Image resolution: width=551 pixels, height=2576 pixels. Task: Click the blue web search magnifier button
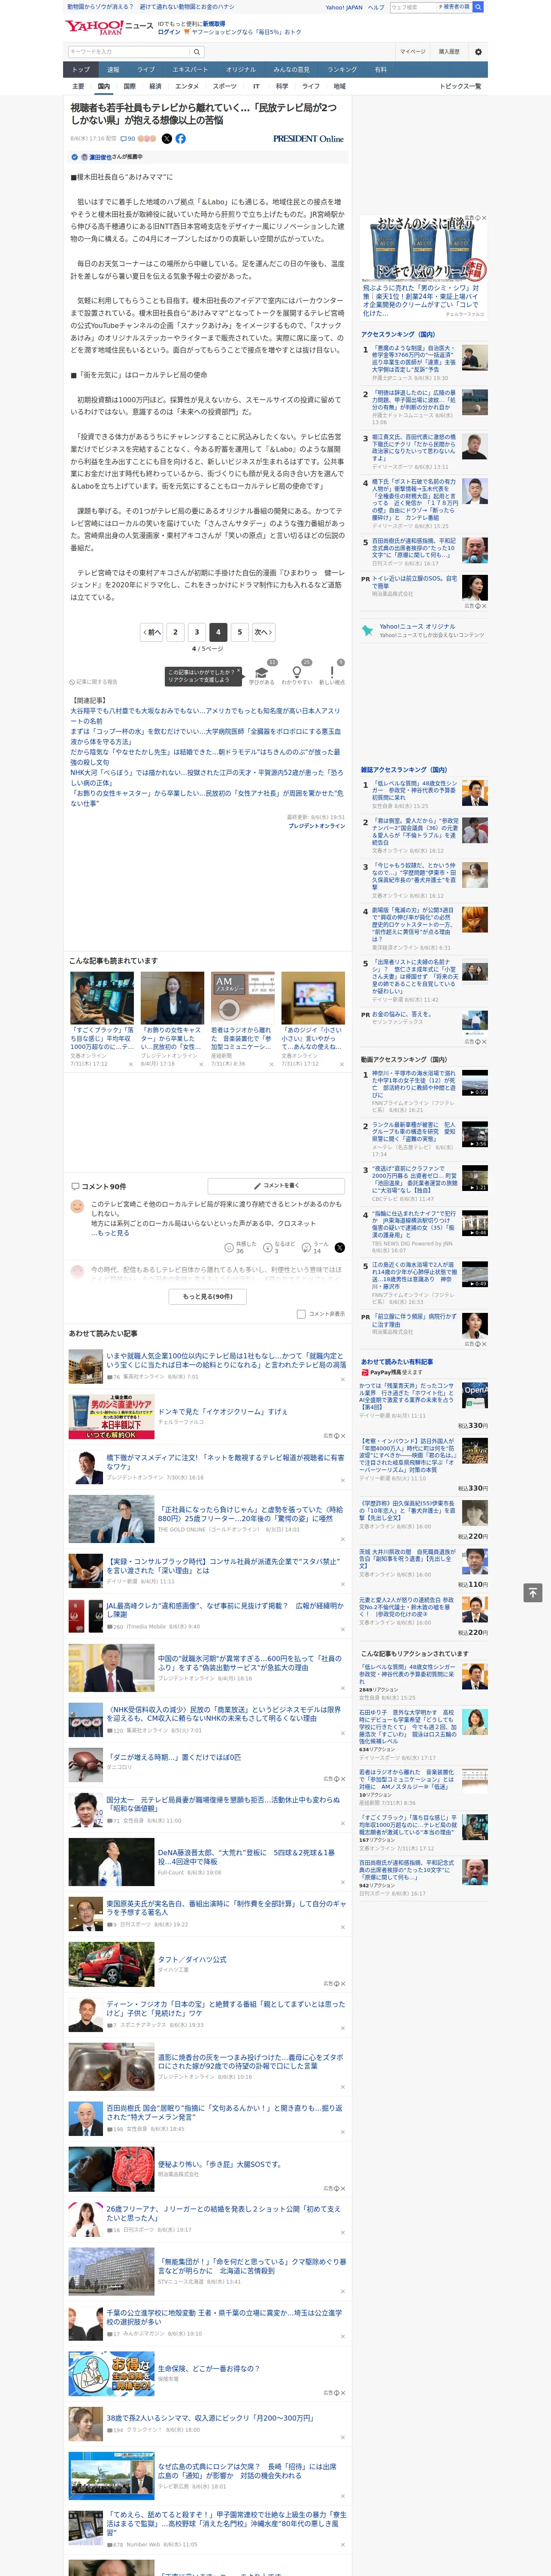coord(478,7)
